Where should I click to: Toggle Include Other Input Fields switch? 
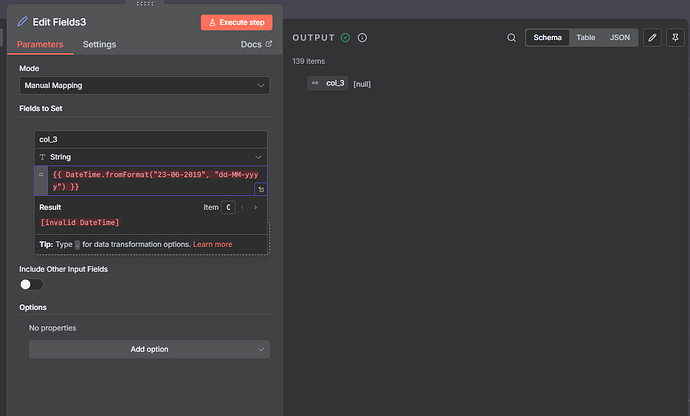31,284
